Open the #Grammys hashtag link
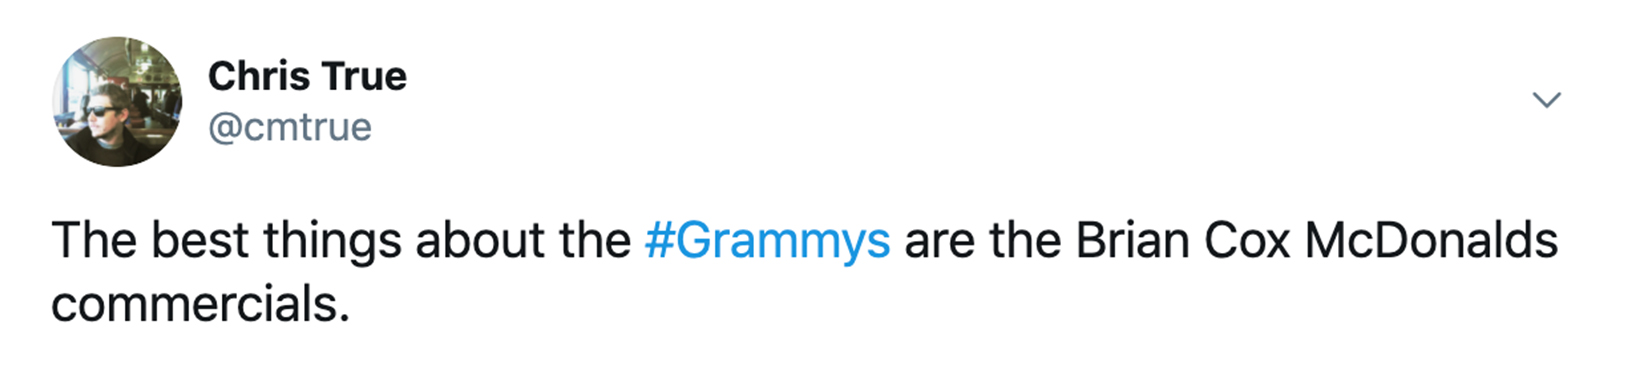Viewport: 1638px width, 375px height. coord(767,241)
